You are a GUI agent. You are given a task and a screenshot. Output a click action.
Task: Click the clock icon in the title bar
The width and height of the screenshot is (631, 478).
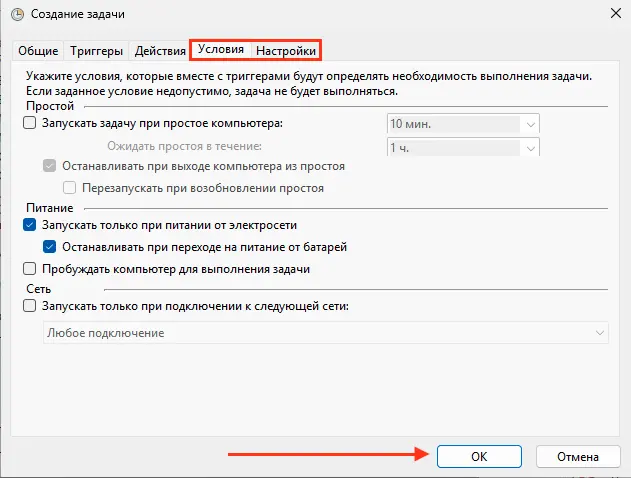(17, 15)
